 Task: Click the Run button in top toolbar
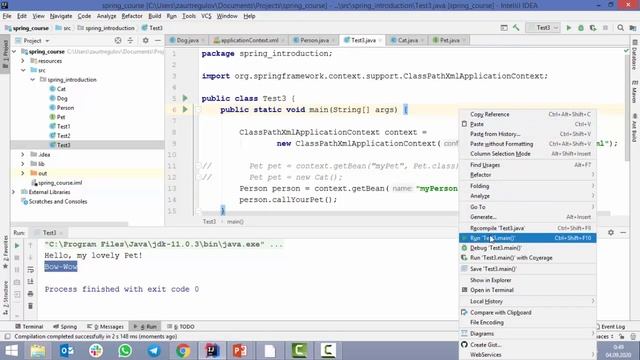[569, 28]
